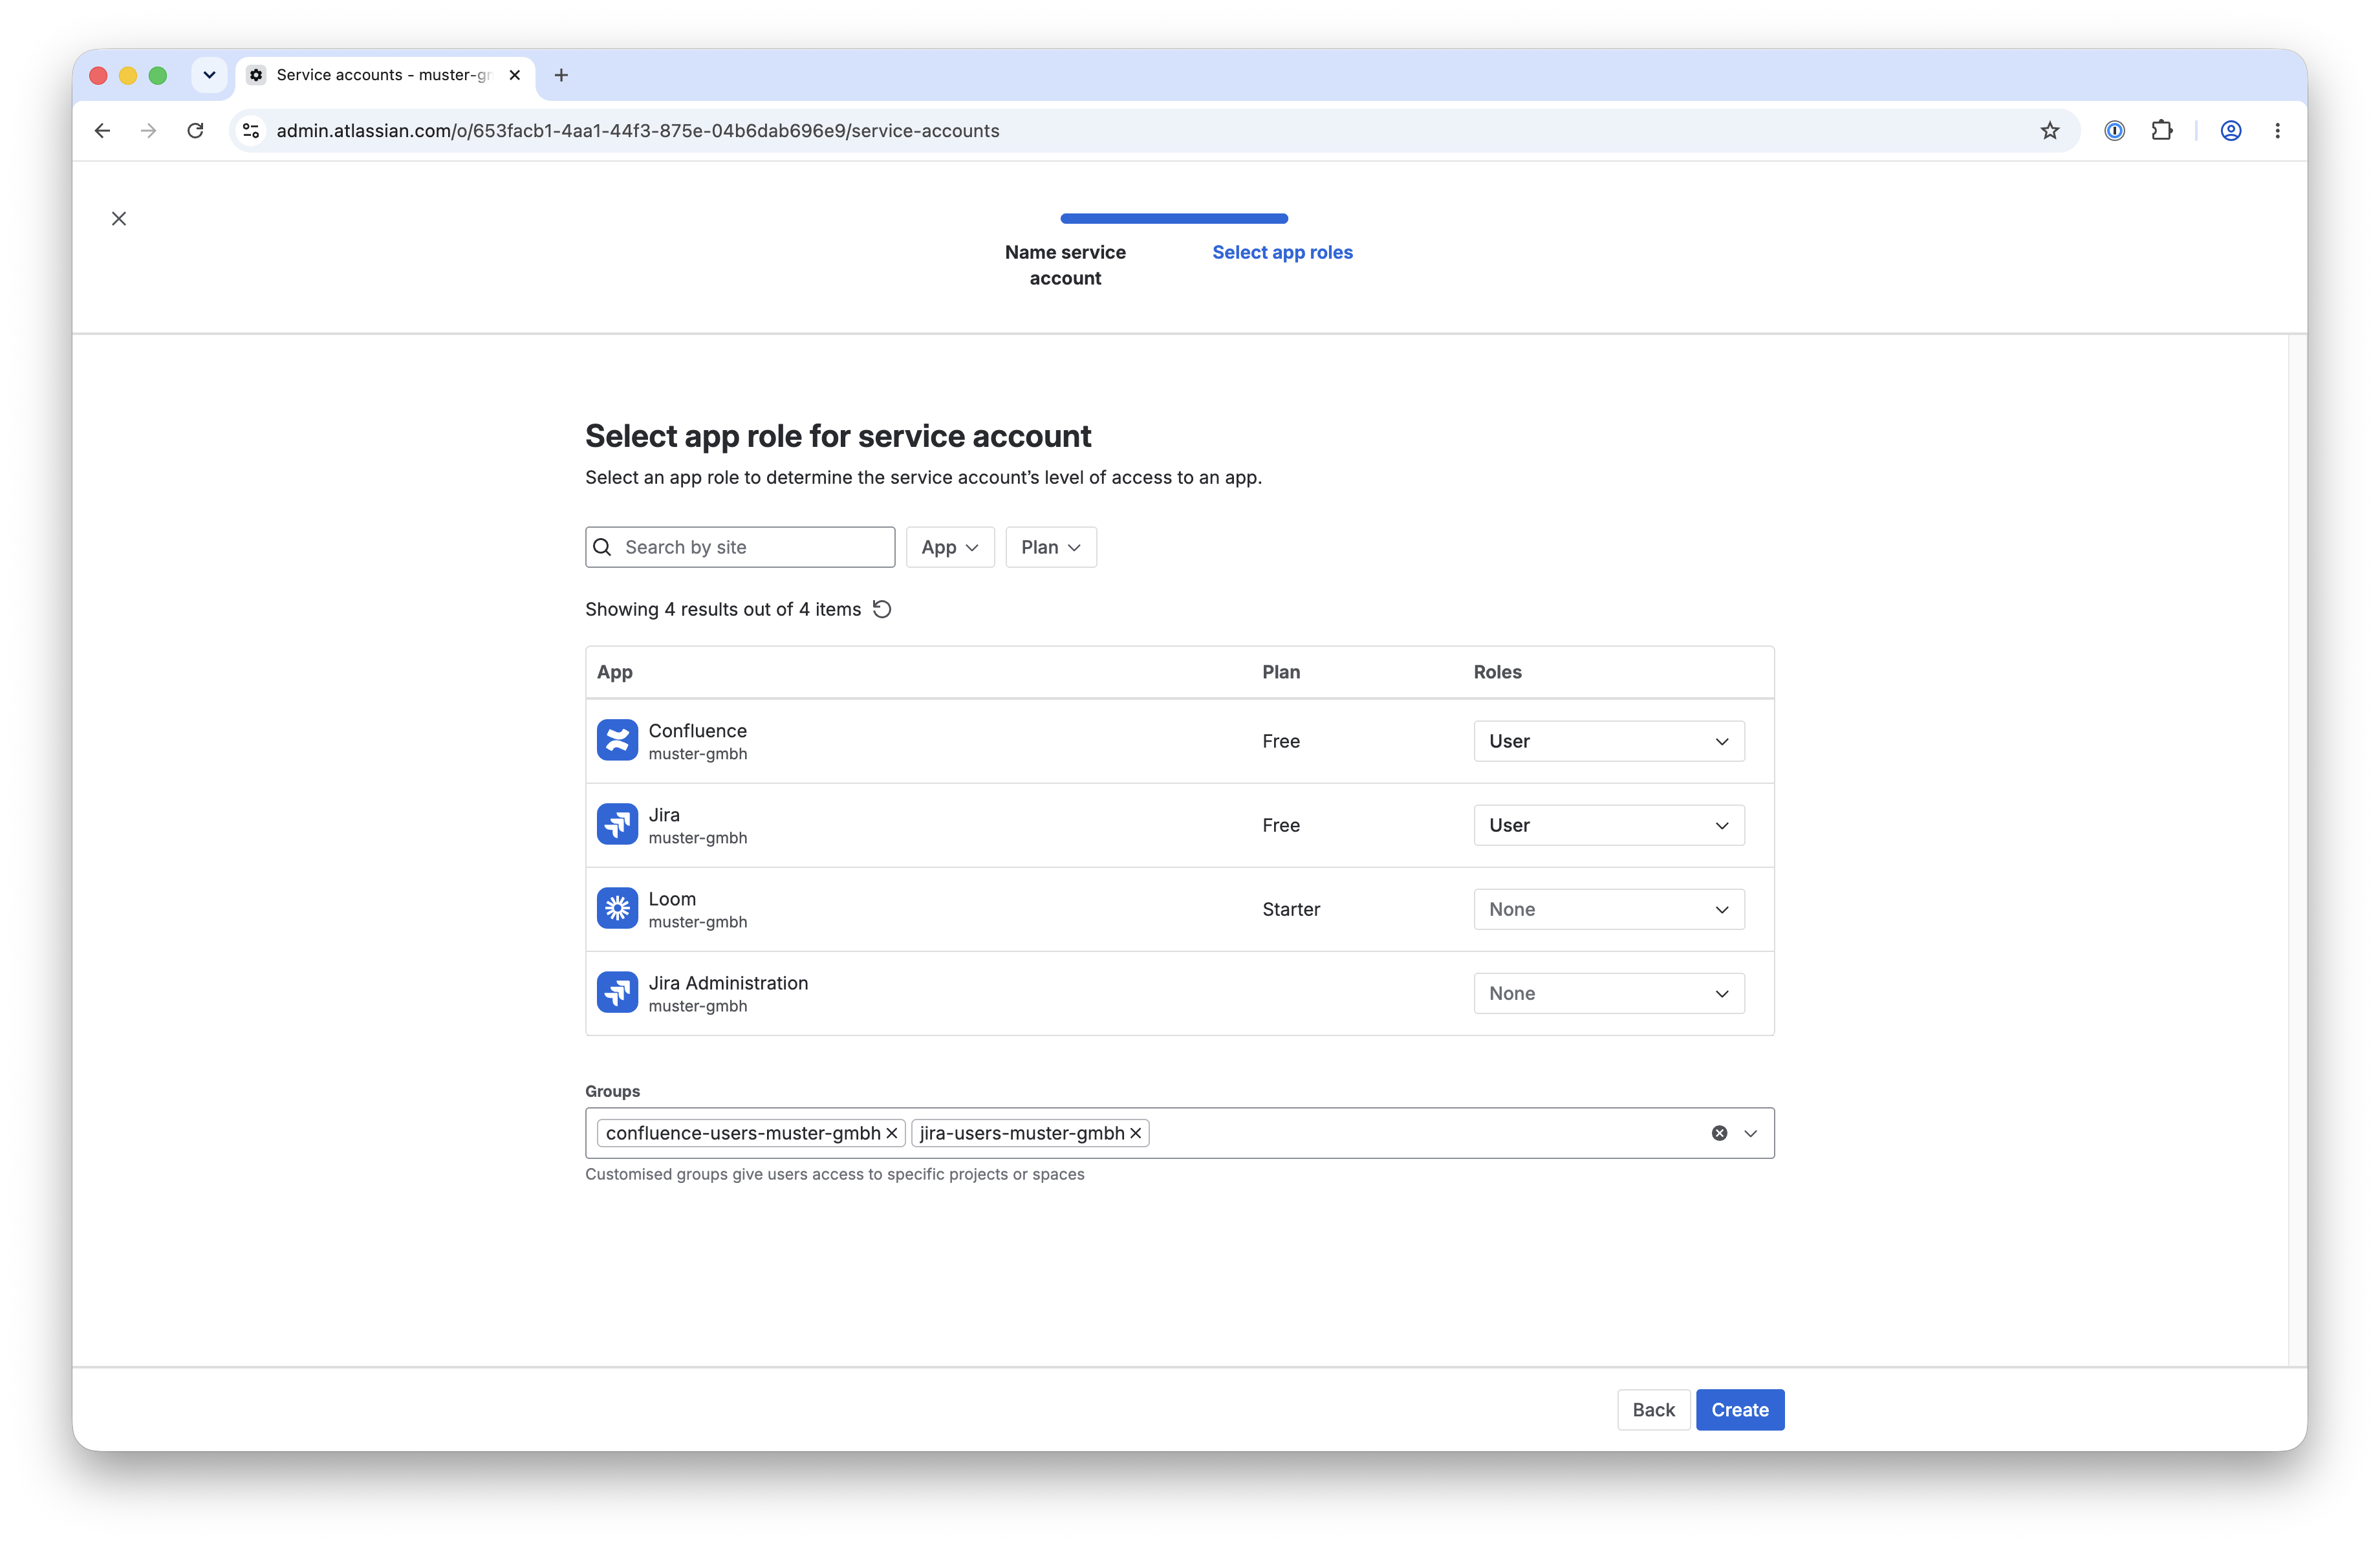Open the Confluence role dropdown

point(1609,741)
